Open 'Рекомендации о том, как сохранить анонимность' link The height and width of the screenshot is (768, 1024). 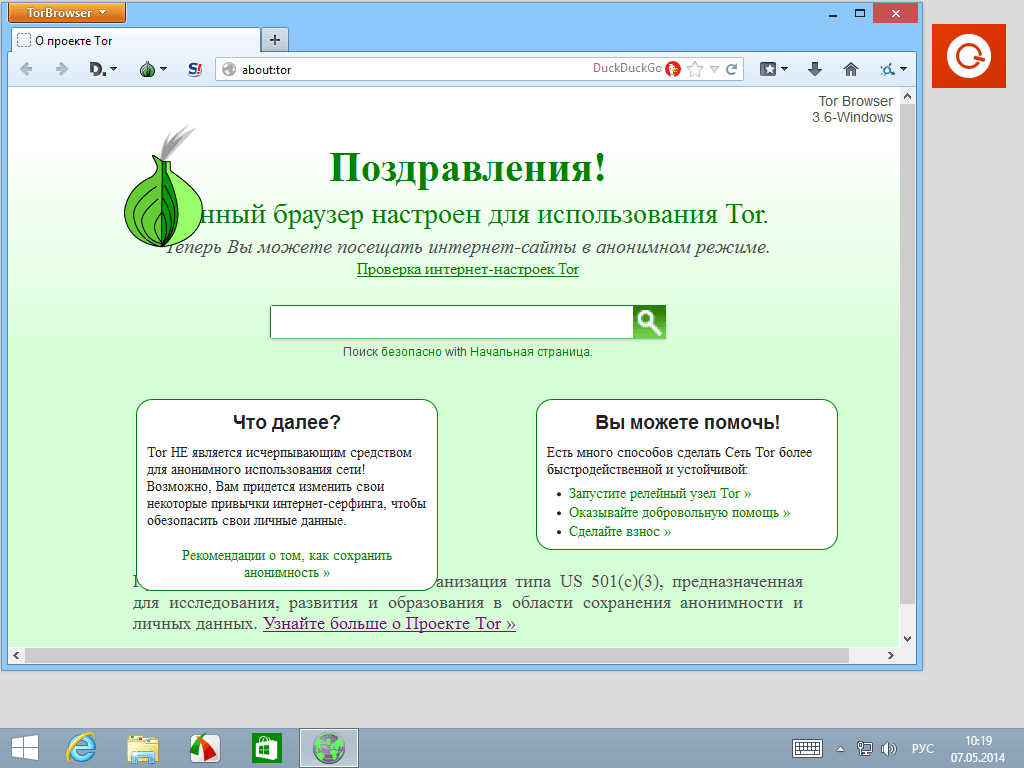287,564
